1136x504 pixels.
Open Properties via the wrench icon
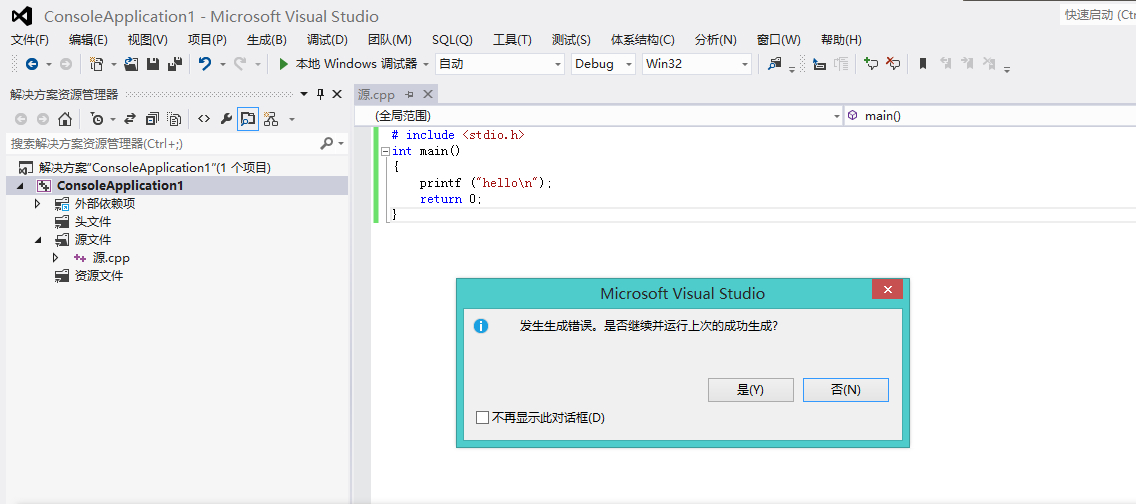coord(226,119)
